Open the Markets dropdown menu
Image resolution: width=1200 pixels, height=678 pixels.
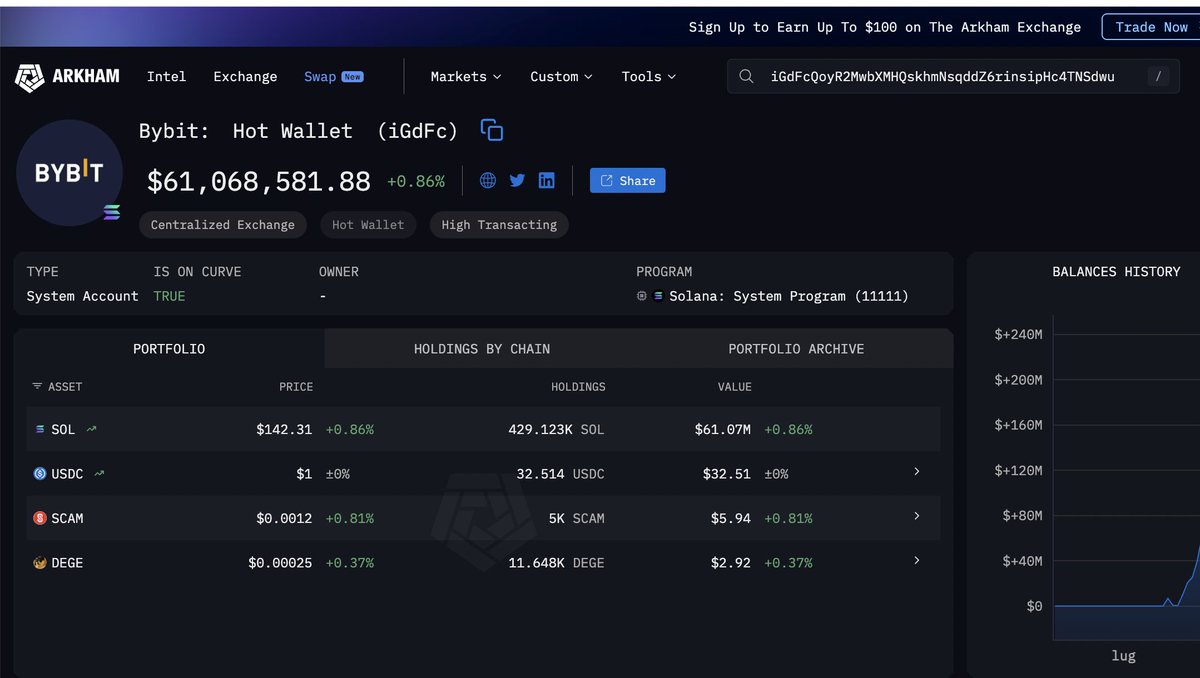(x=466, y=76)
